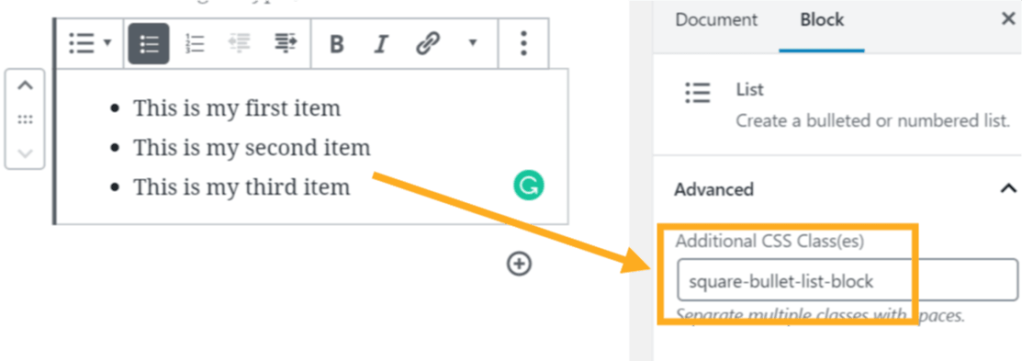The width and height of the screenshot is (1022, 361).
Task: Select the unordered bulleted list button
Action: [x=149, y=44]
